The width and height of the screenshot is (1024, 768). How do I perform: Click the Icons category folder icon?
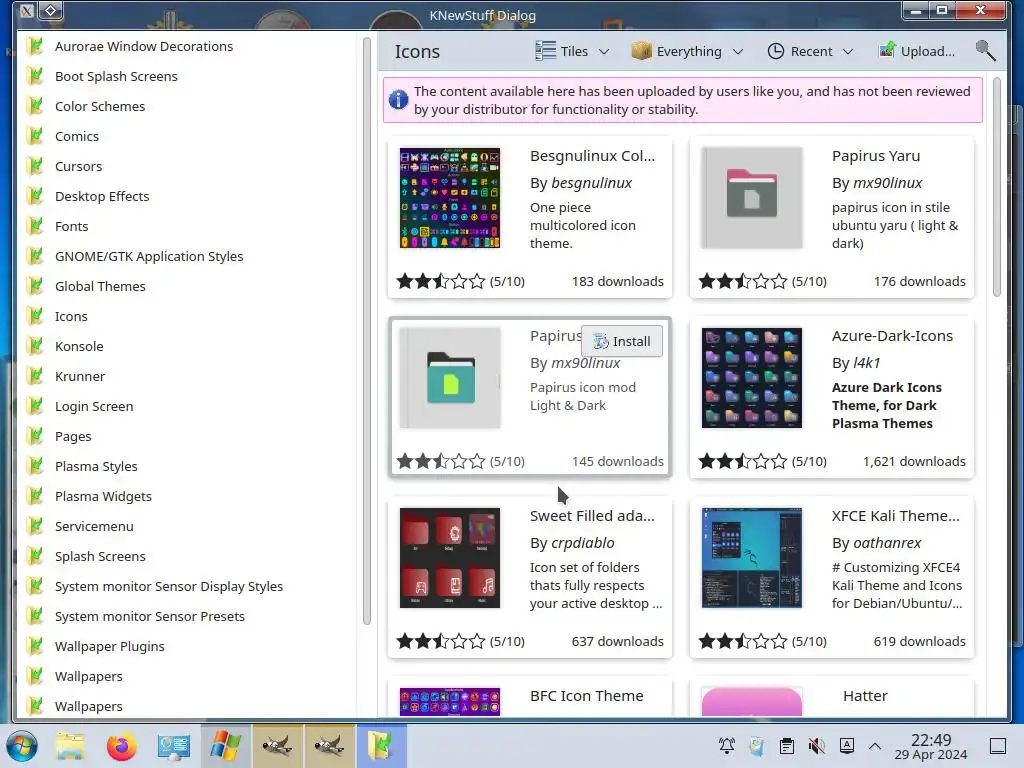tap(35, 316)
